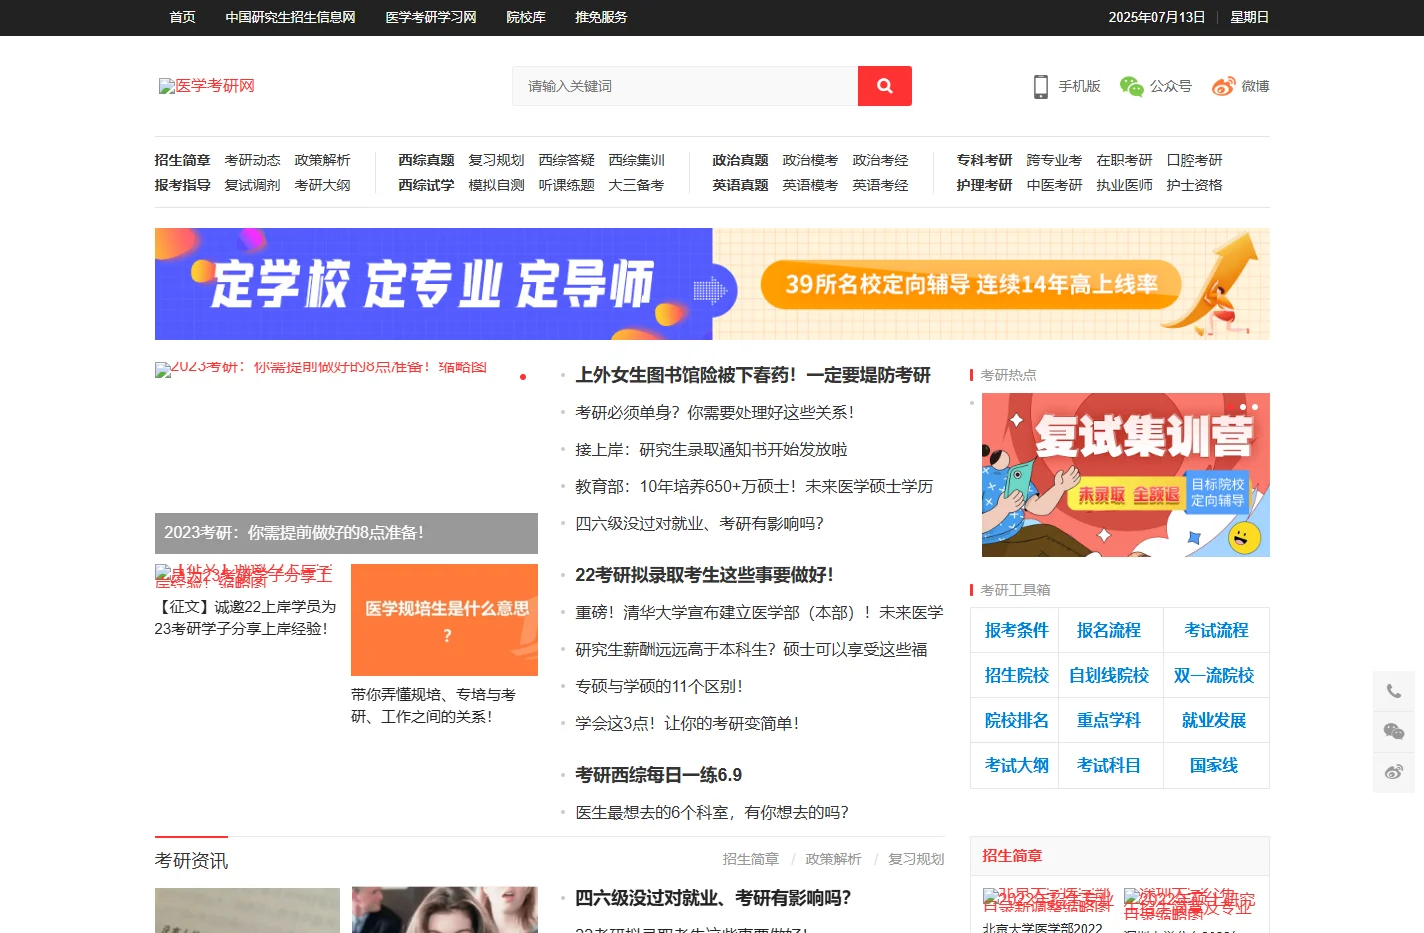
Task: Open 国家线 tool button
Action: point(1213,765)
